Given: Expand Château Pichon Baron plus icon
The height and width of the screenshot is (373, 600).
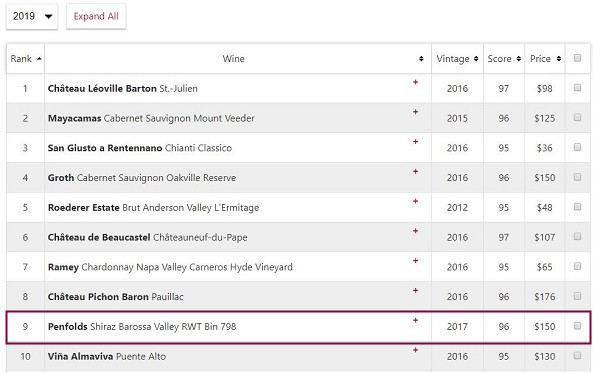Looking at the screenshot, I should tap(415, 290).
